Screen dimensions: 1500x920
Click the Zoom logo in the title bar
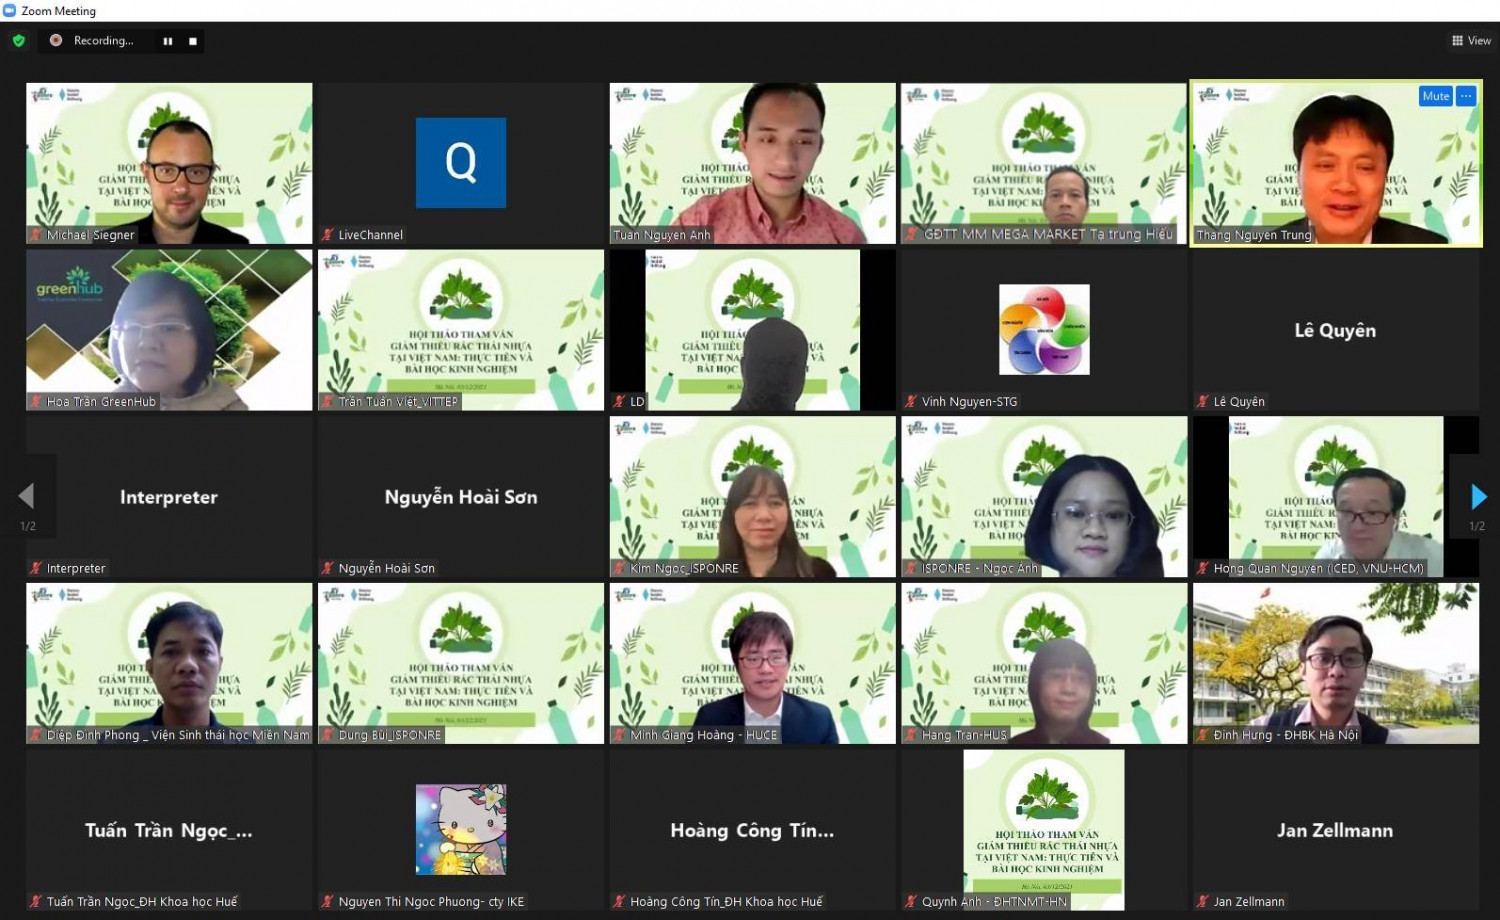[x=10, y=11]
